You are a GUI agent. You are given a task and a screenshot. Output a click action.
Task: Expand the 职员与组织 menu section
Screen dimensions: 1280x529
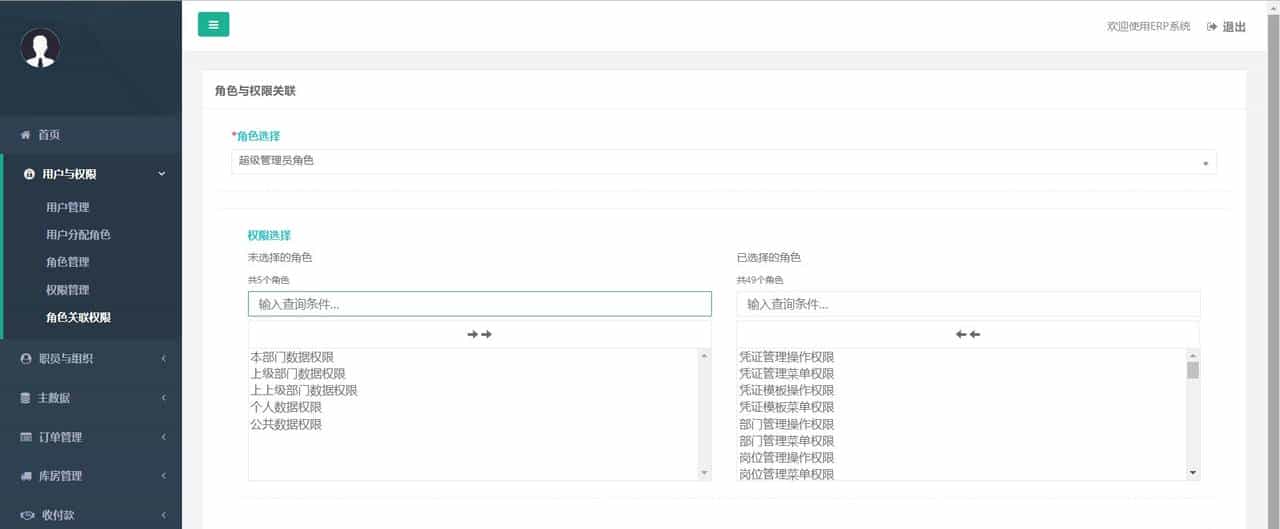[x=91, y=358]
